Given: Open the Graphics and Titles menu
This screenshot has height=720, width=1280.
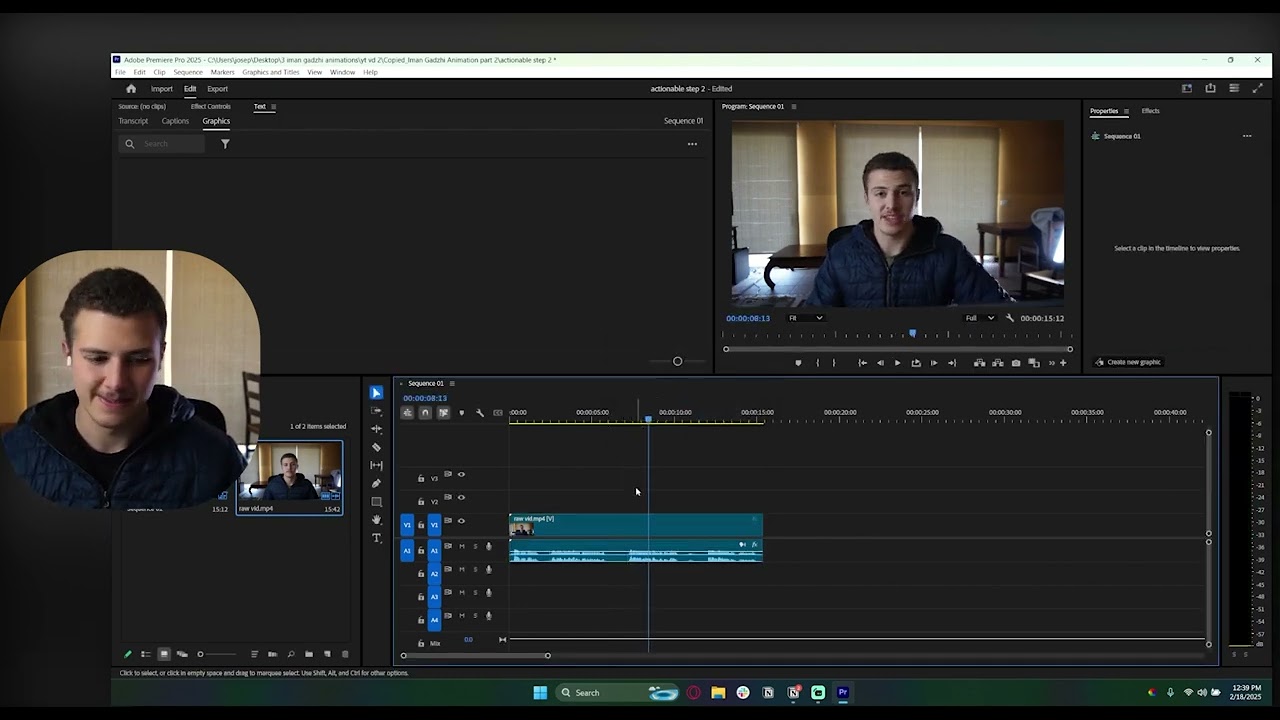Looking at the screenshot, I should tap(270, 72).
